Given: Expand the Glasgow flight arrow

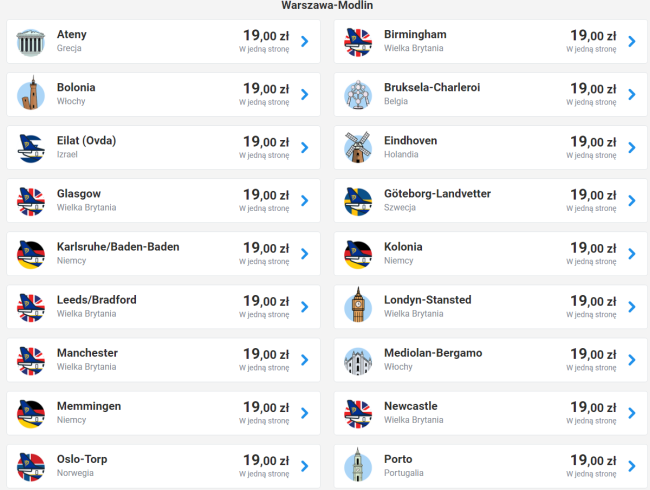Looking at the screenshot, I should (304, 201).
